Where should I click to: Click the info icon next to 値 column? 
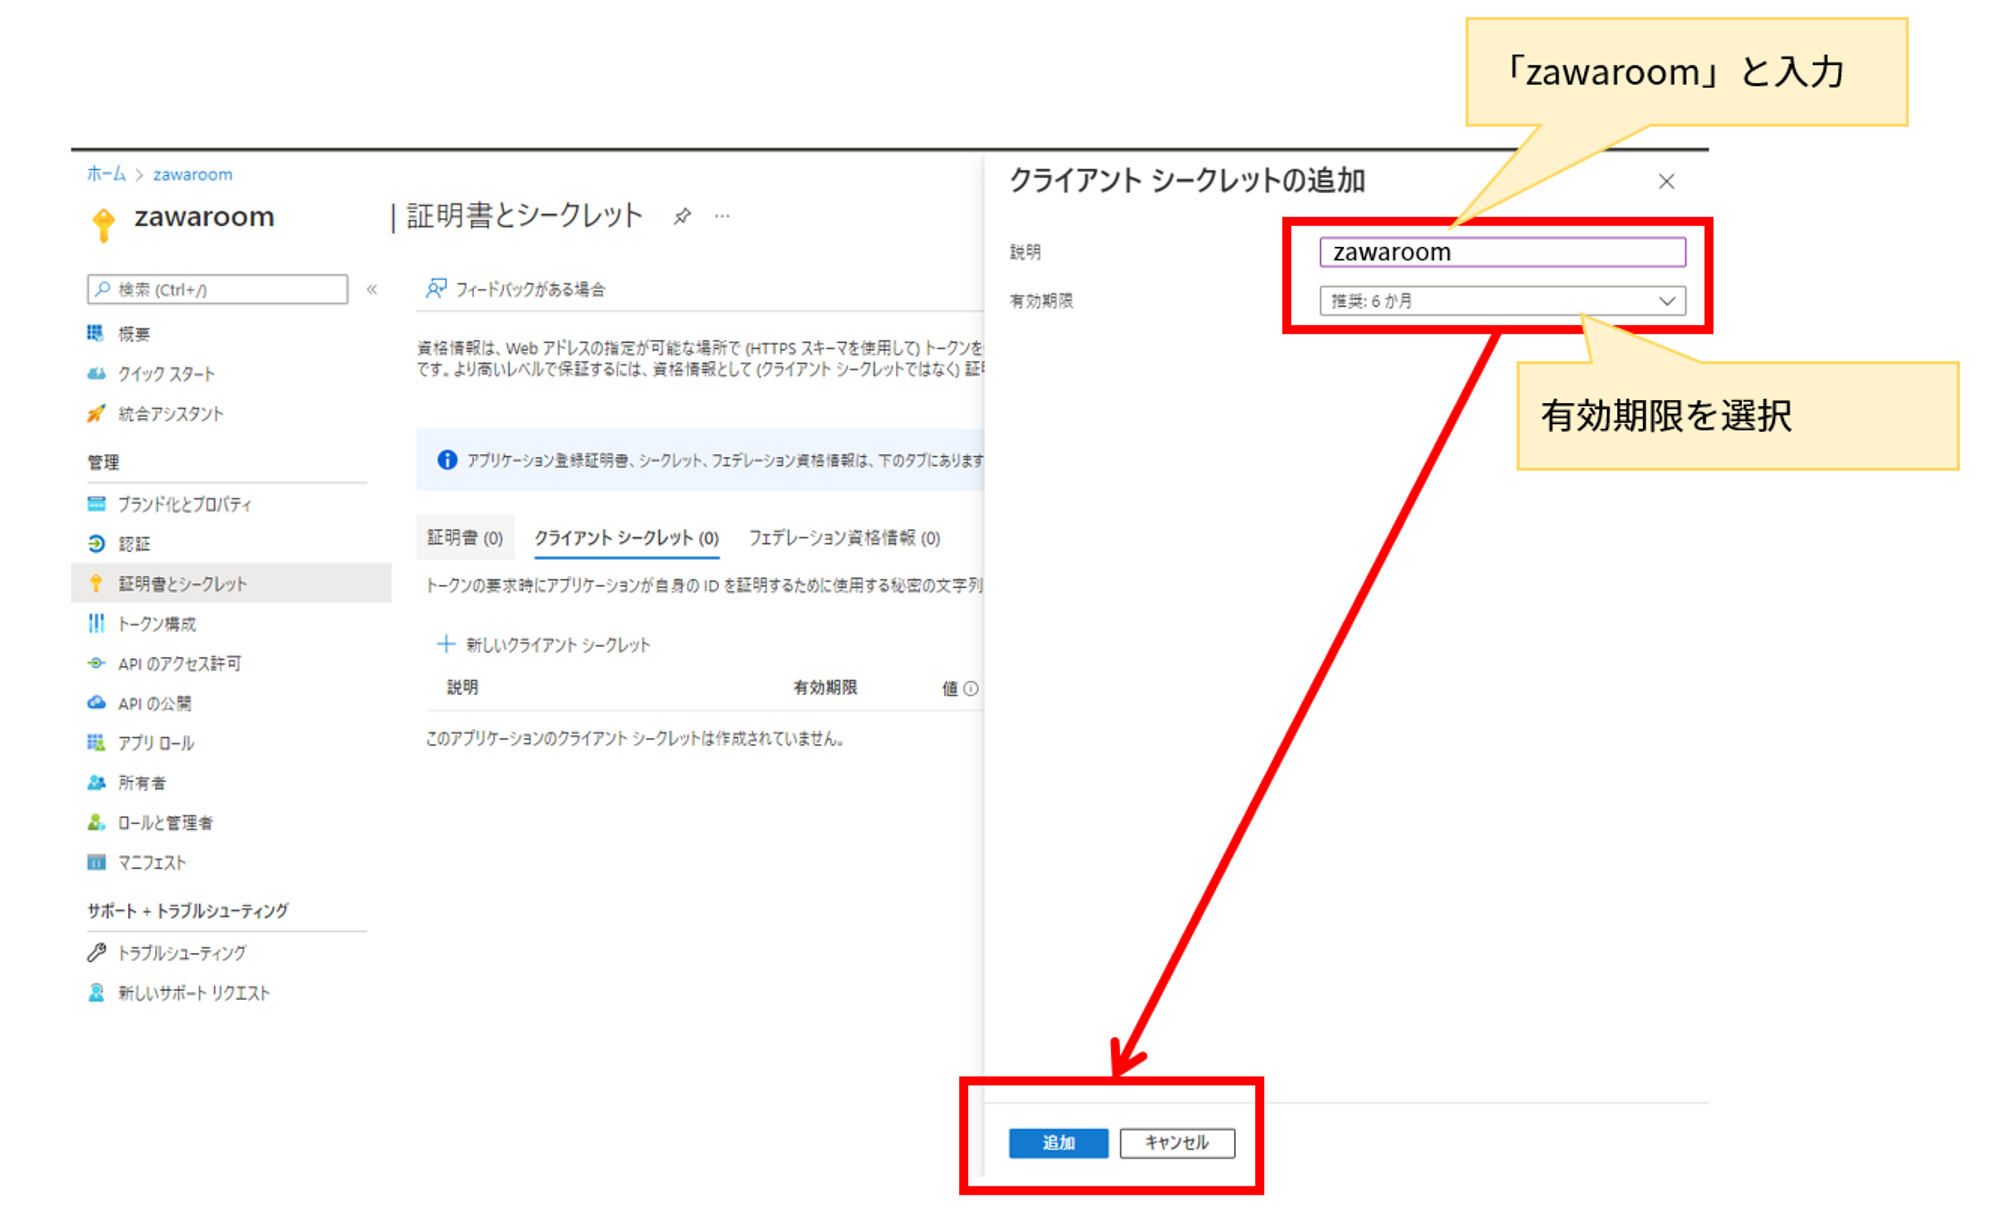click(x=971, y=688)
